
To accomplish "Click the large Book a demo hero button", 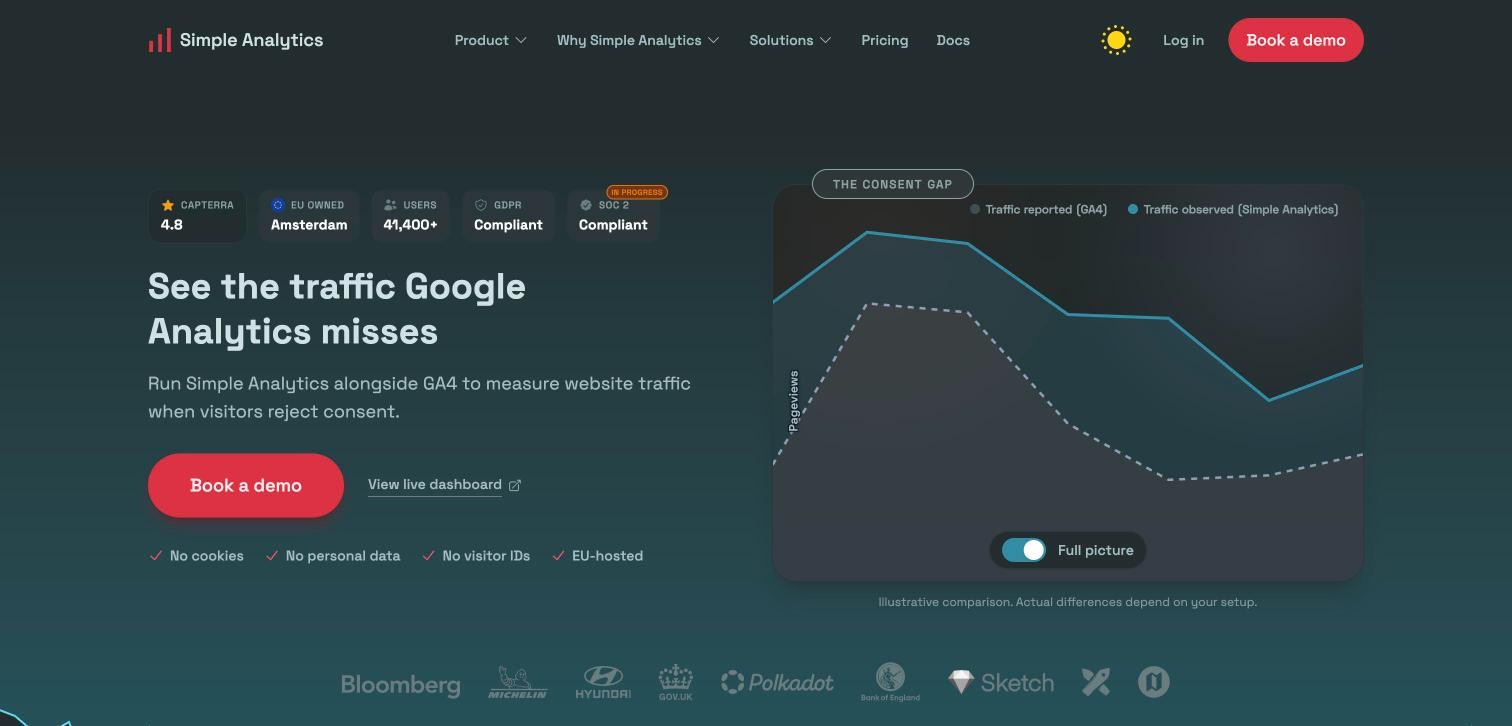I will (246, 485).
